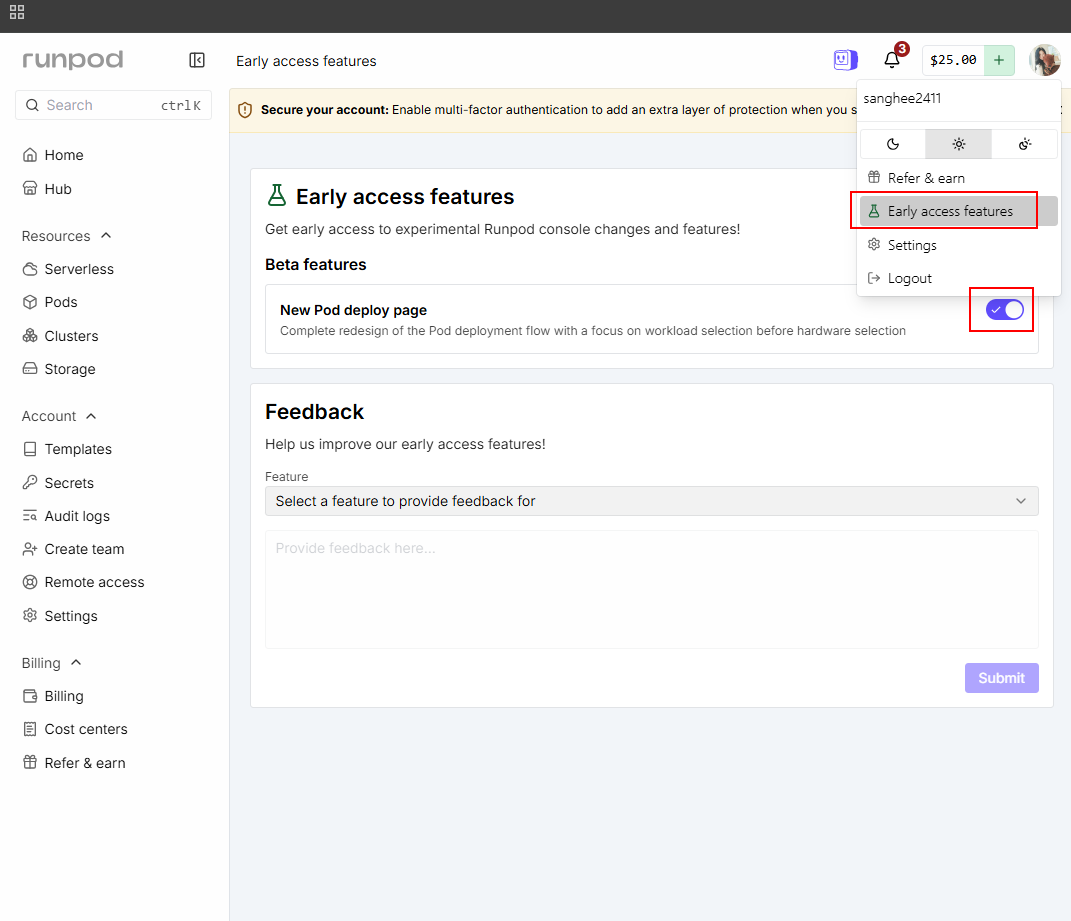Click the purple assistant chat icon
The height and width of the screenshot is (921, 1071).
(x=846, y=60)
